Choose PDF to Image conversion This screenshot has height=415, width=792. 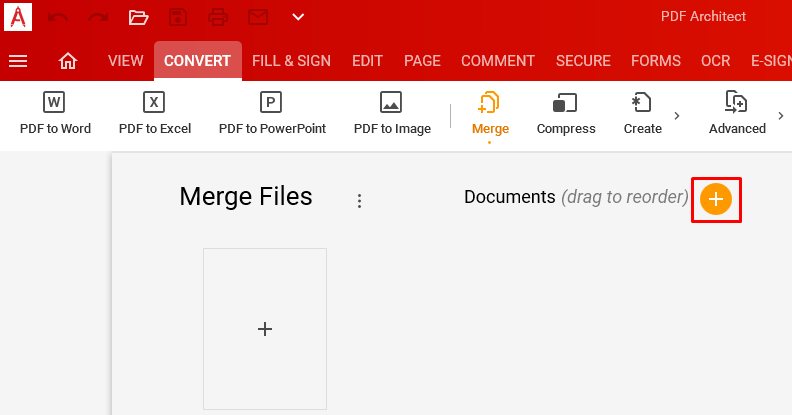click(392, 114)
